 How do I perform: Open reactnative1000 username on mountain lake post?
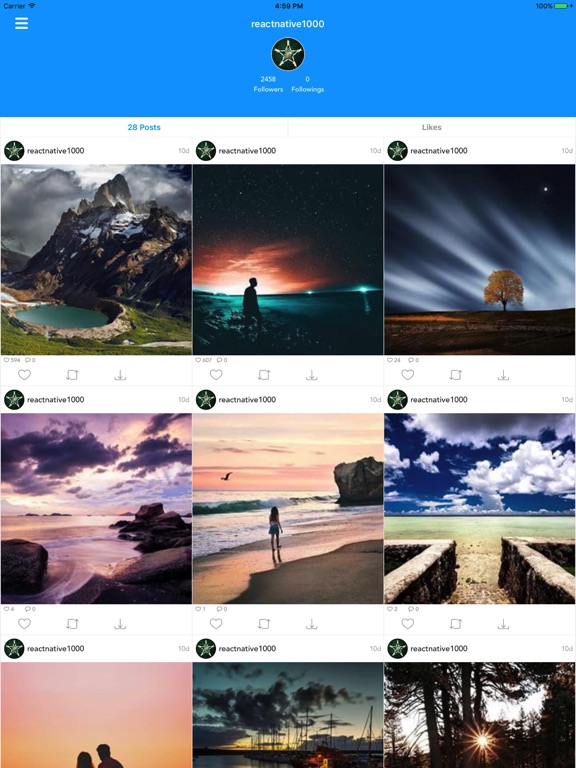coord(56,151)
